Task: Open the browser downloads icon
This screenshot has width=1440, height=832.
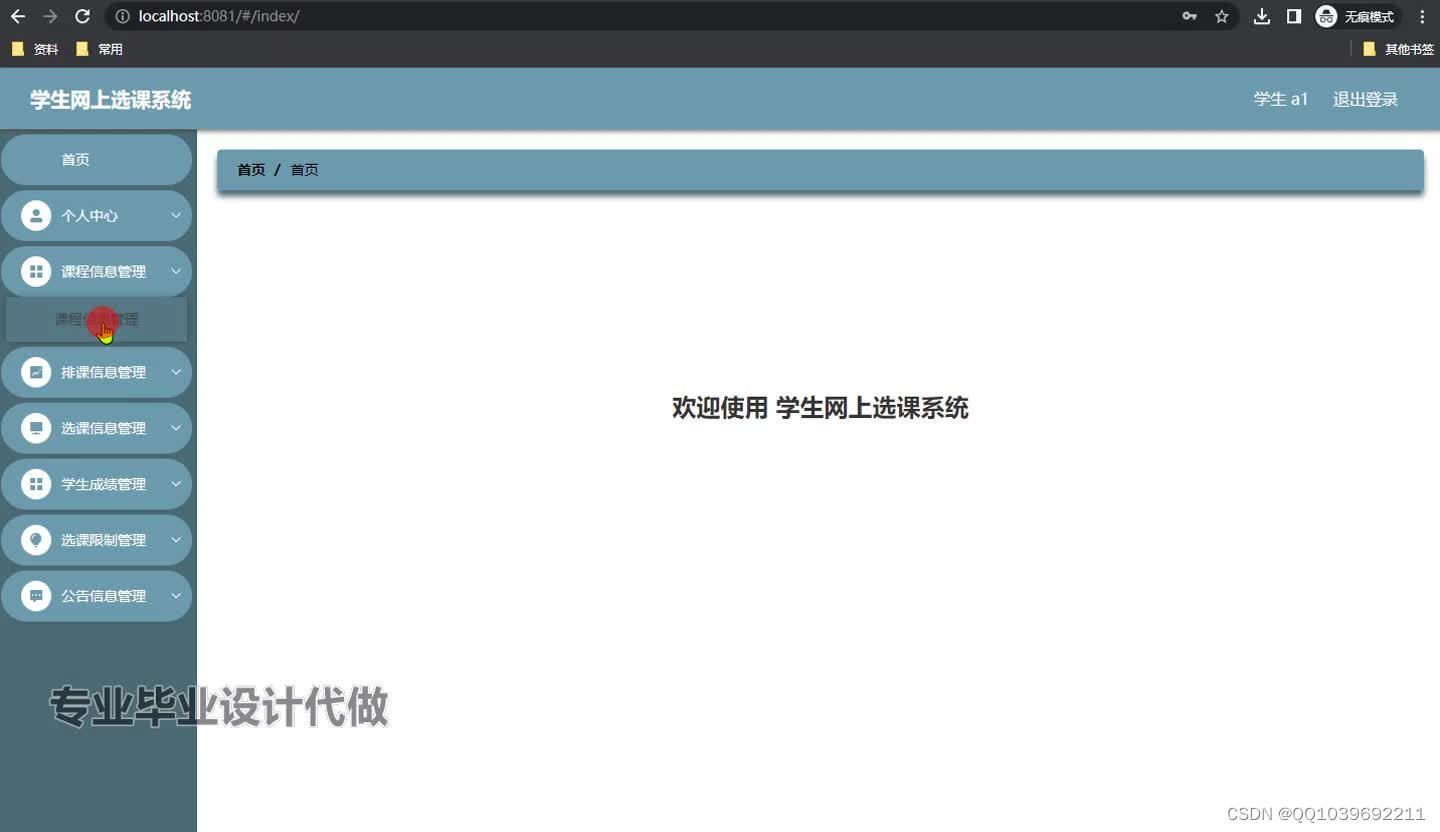Action: 1262,16
